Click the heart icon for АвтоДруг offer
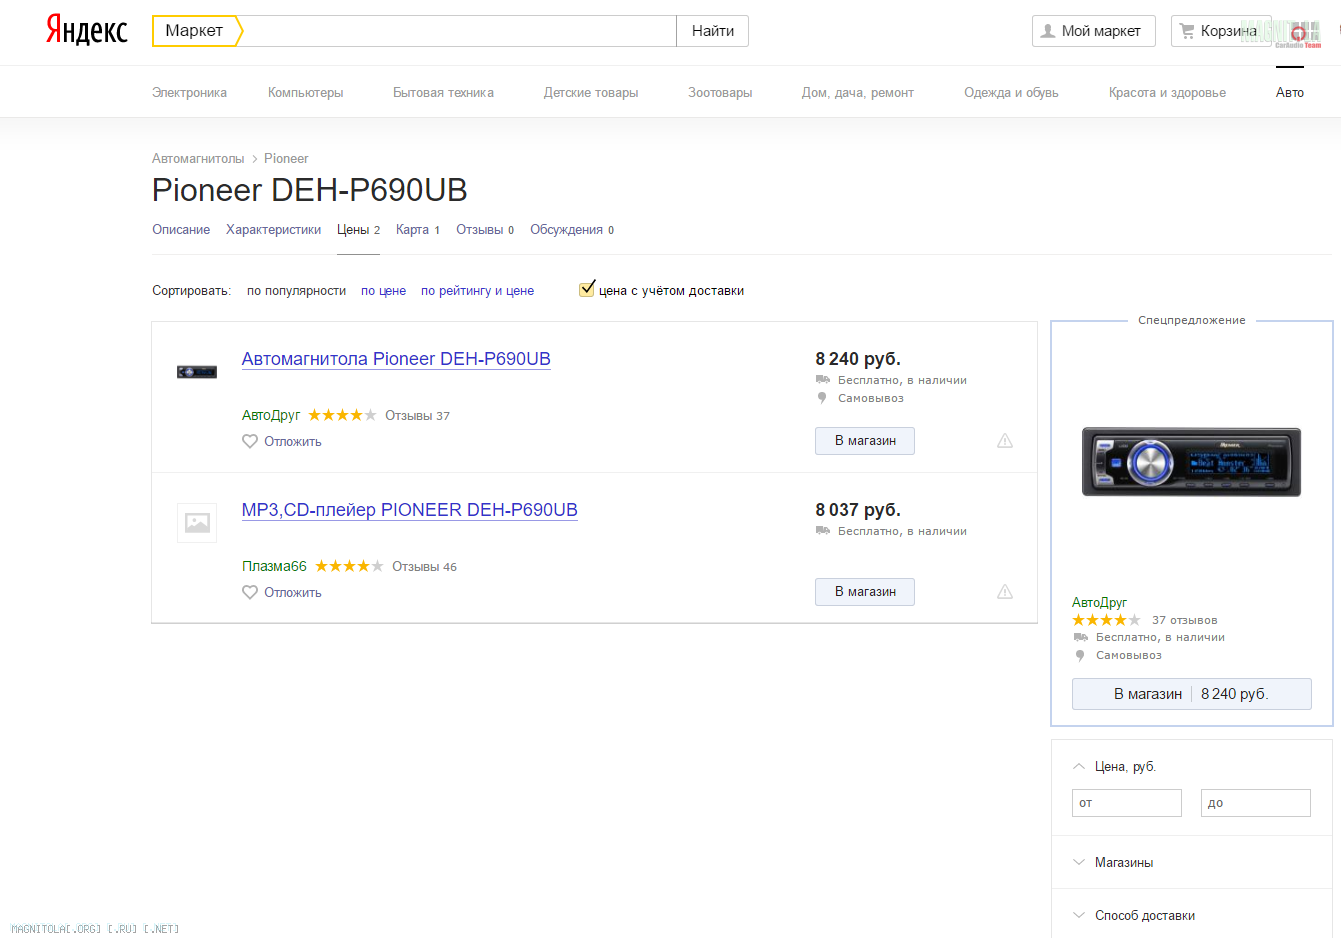Screen dimensions: 1341x938 pyautogui.click(x=250, y=441)
